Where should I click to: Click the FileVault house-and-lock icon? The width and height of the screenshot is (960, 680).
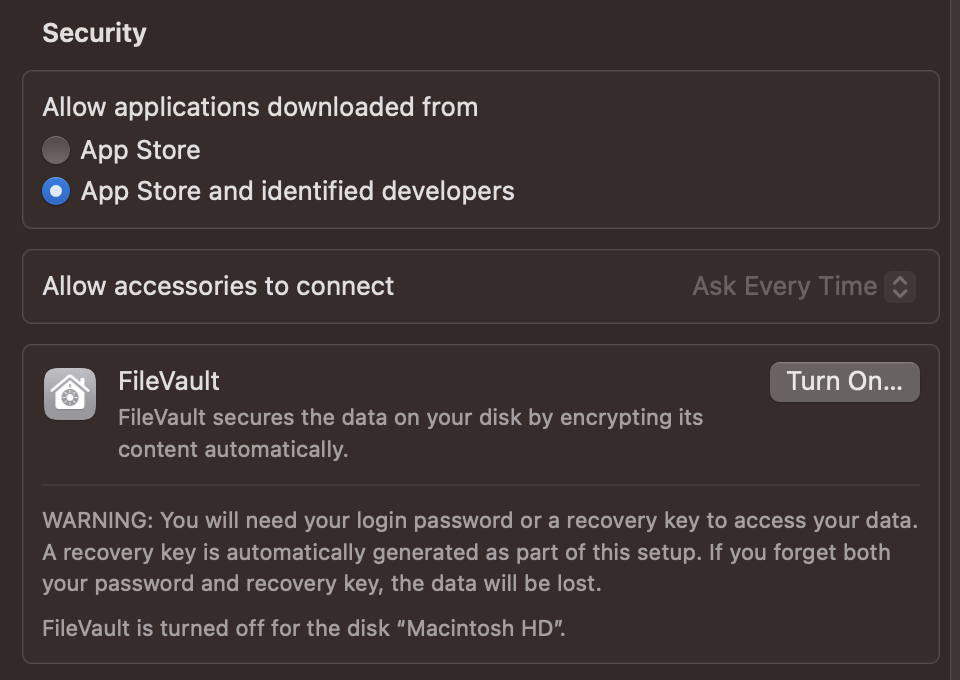pos(70,394)
